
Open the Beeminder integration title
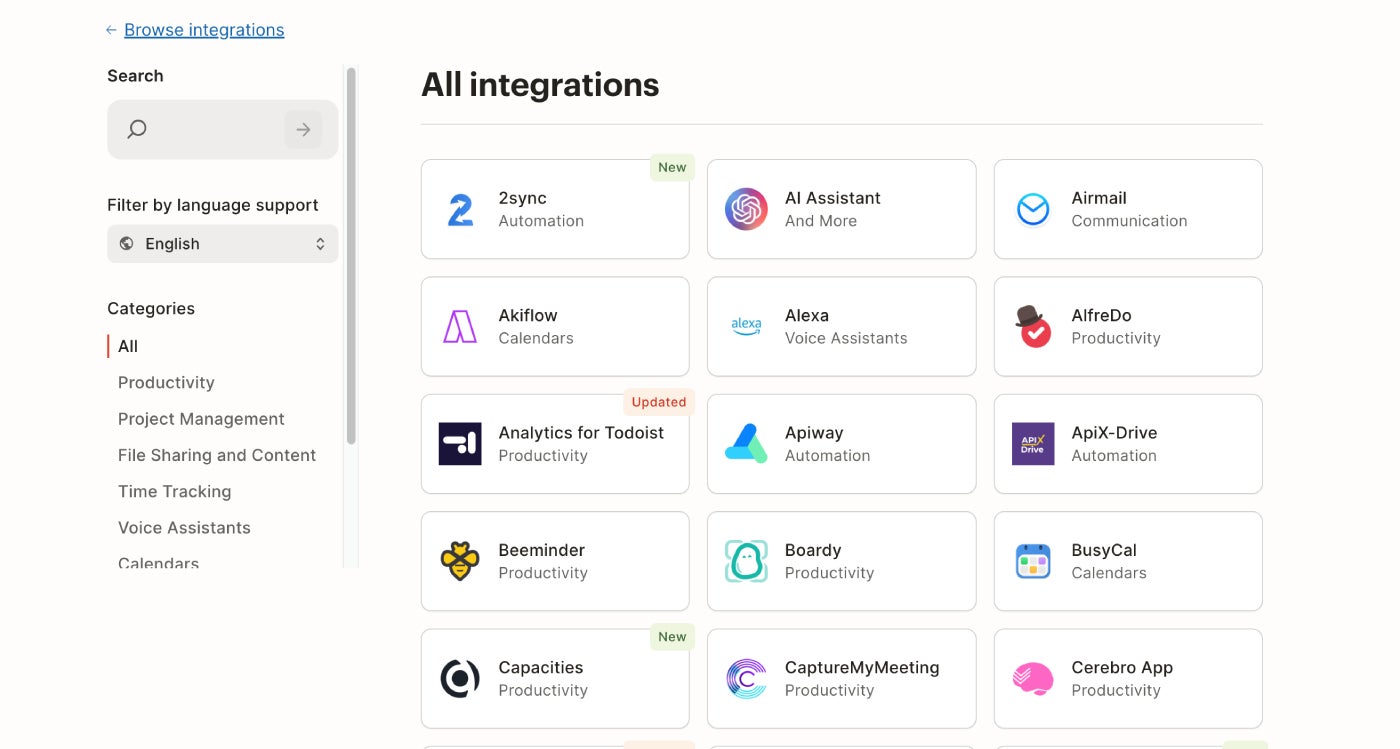click(x=541, y=550)
